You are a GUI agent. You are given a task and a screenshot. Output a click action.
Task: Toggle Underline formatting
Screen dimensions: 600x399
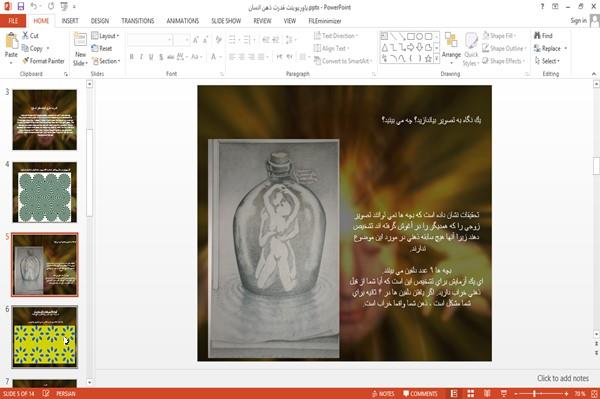click(x=151, y=57)
